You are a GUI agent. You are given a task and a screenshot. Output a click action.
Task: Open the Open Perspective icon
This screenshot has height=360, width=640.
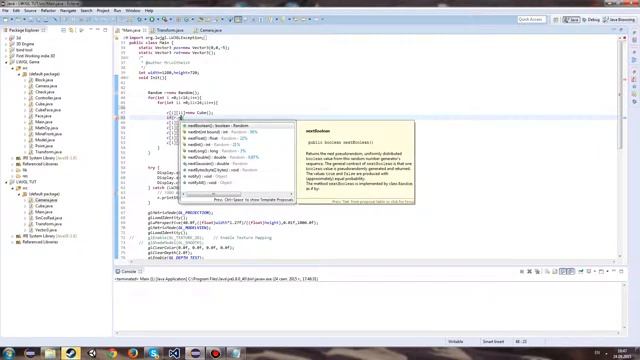pyautogui.click(x=556, y=20)
